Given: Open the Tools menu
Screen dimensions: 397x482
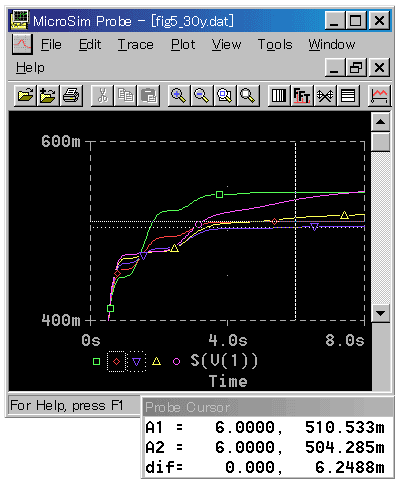Looking at the screenshot, I should click(x=275, y=45).
